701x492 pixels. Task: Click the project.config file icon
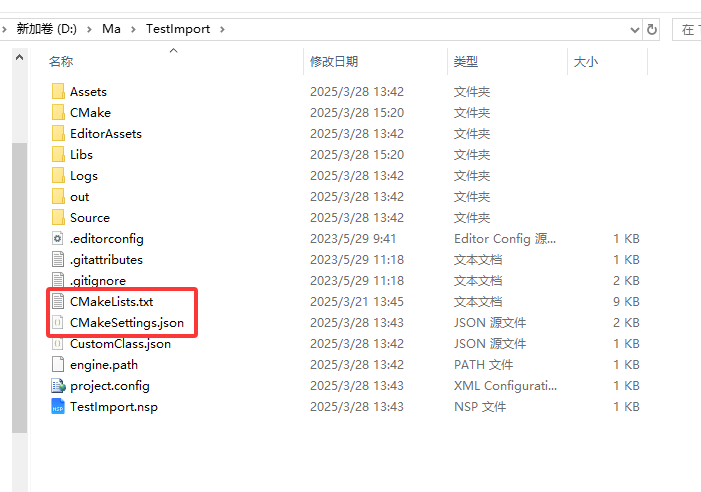(58, 386)
